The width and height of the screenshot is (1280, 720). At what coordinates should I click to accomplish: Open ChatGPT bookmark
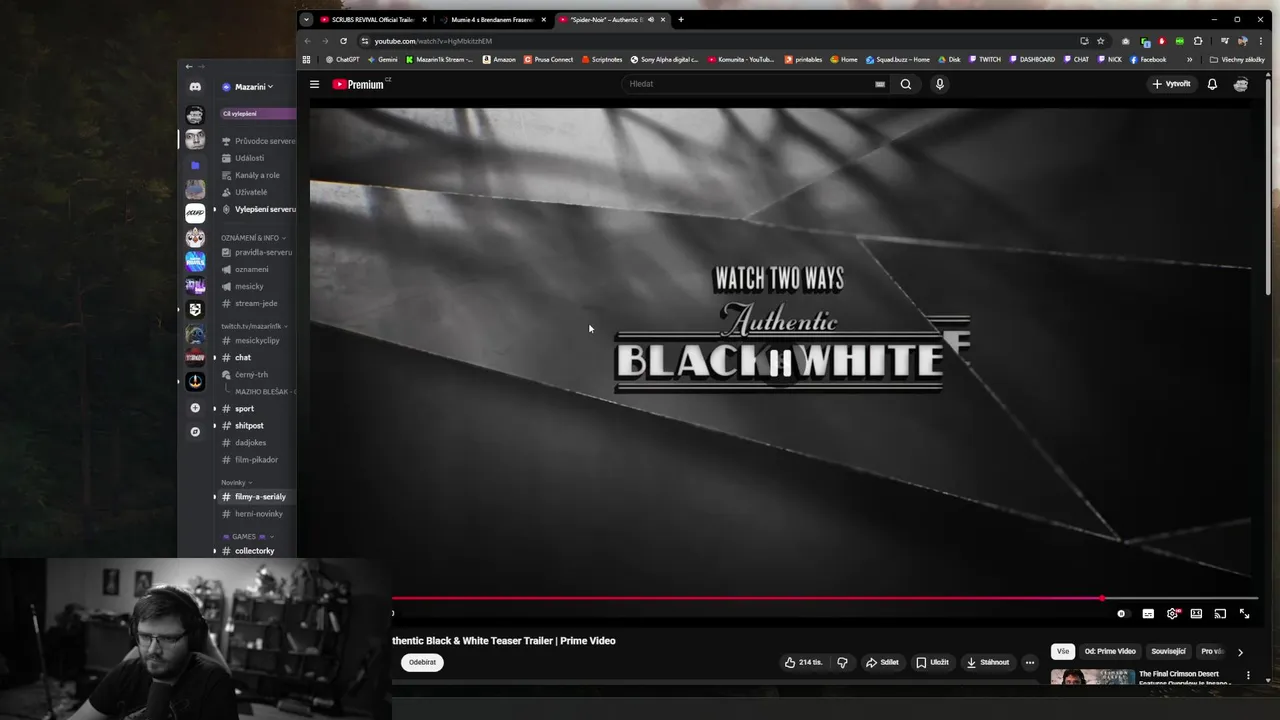[x=342, y=59]
